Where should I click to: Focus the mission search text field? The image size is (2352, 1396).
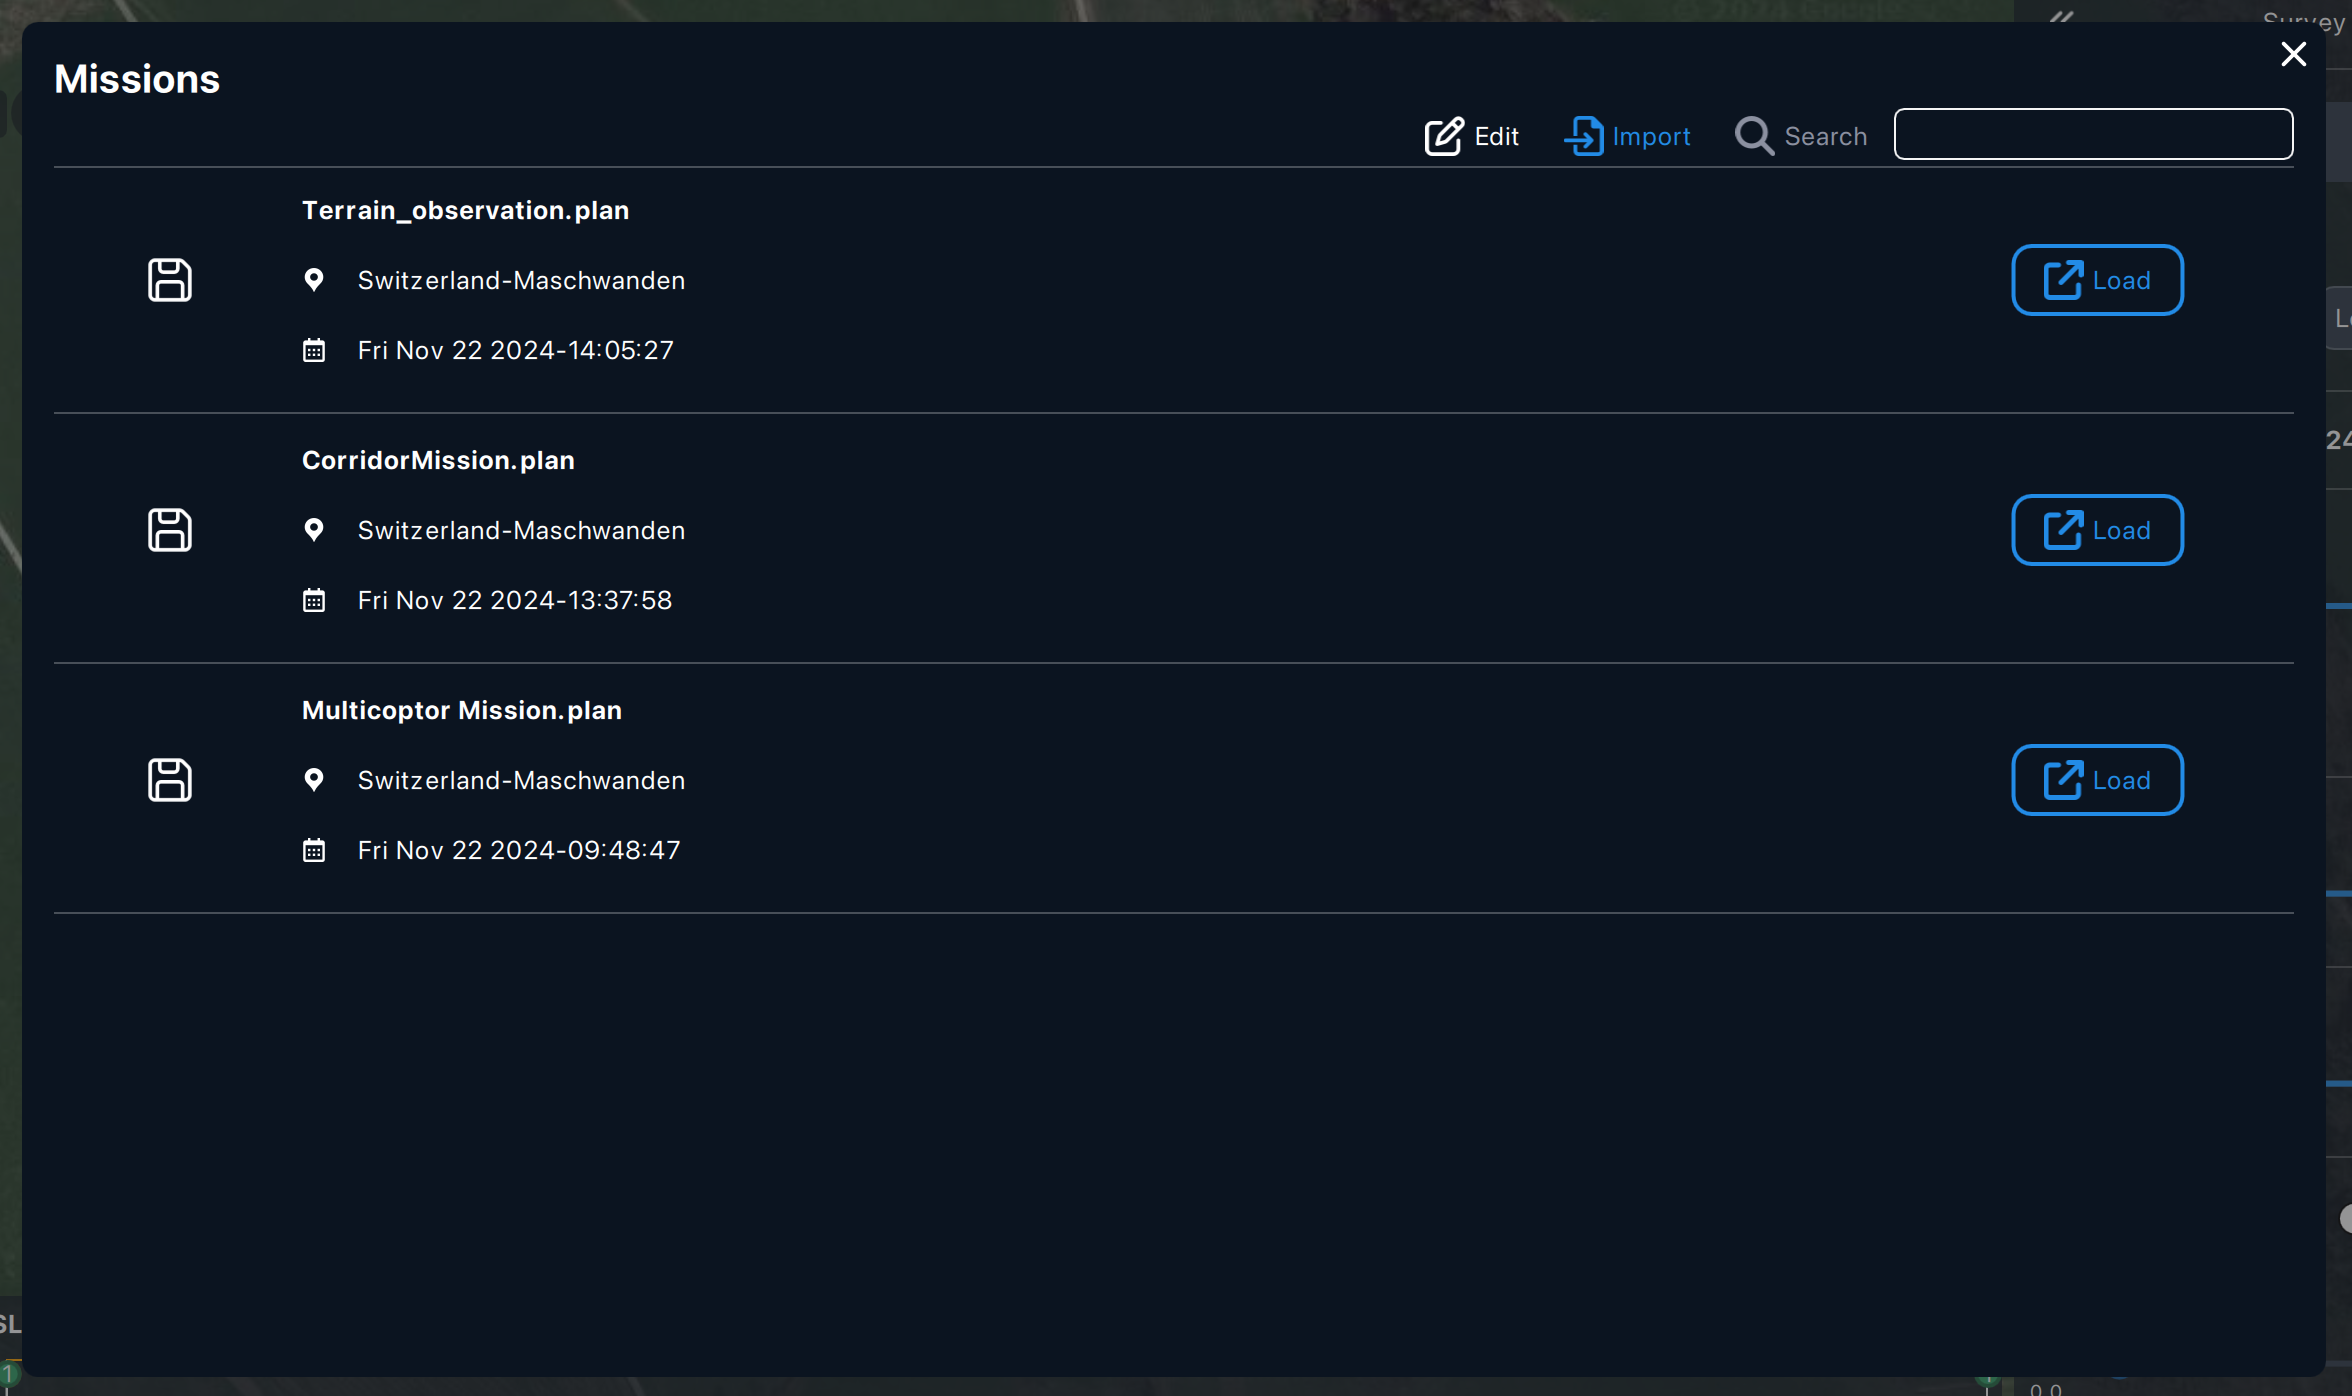[2093, 134]
